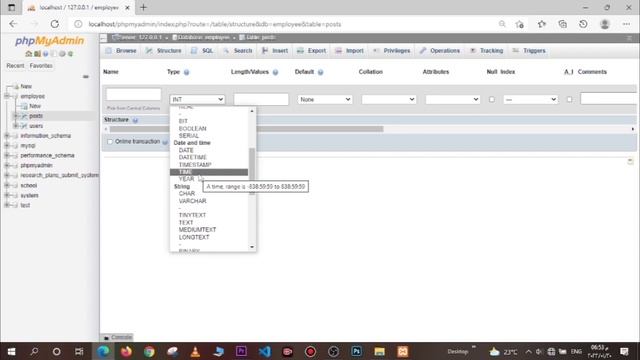Open the phpMyAdmin documentation icon in sidebar
640x360 pixels.
coord(46,54)
